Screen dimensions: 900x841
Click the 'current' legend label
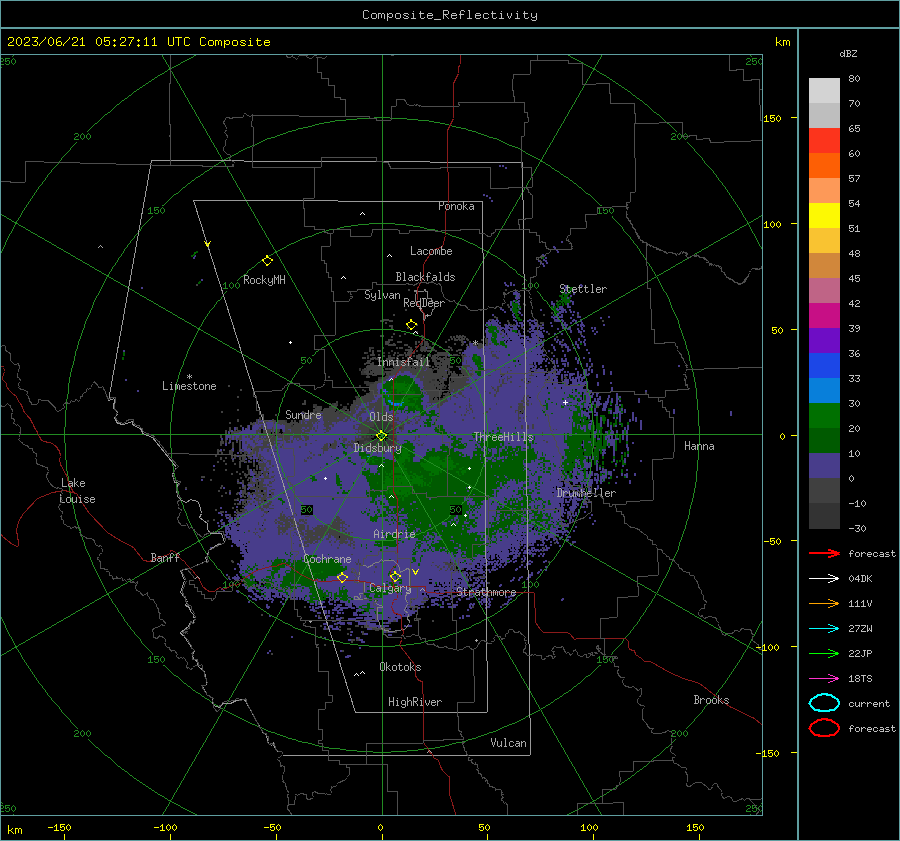(869, 703)
